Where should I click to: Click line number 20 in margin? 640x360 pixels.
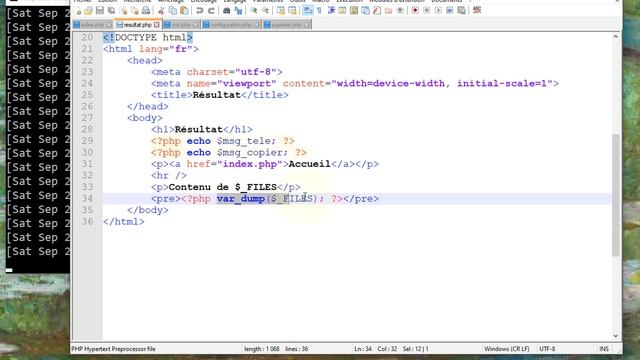point(87,38)
